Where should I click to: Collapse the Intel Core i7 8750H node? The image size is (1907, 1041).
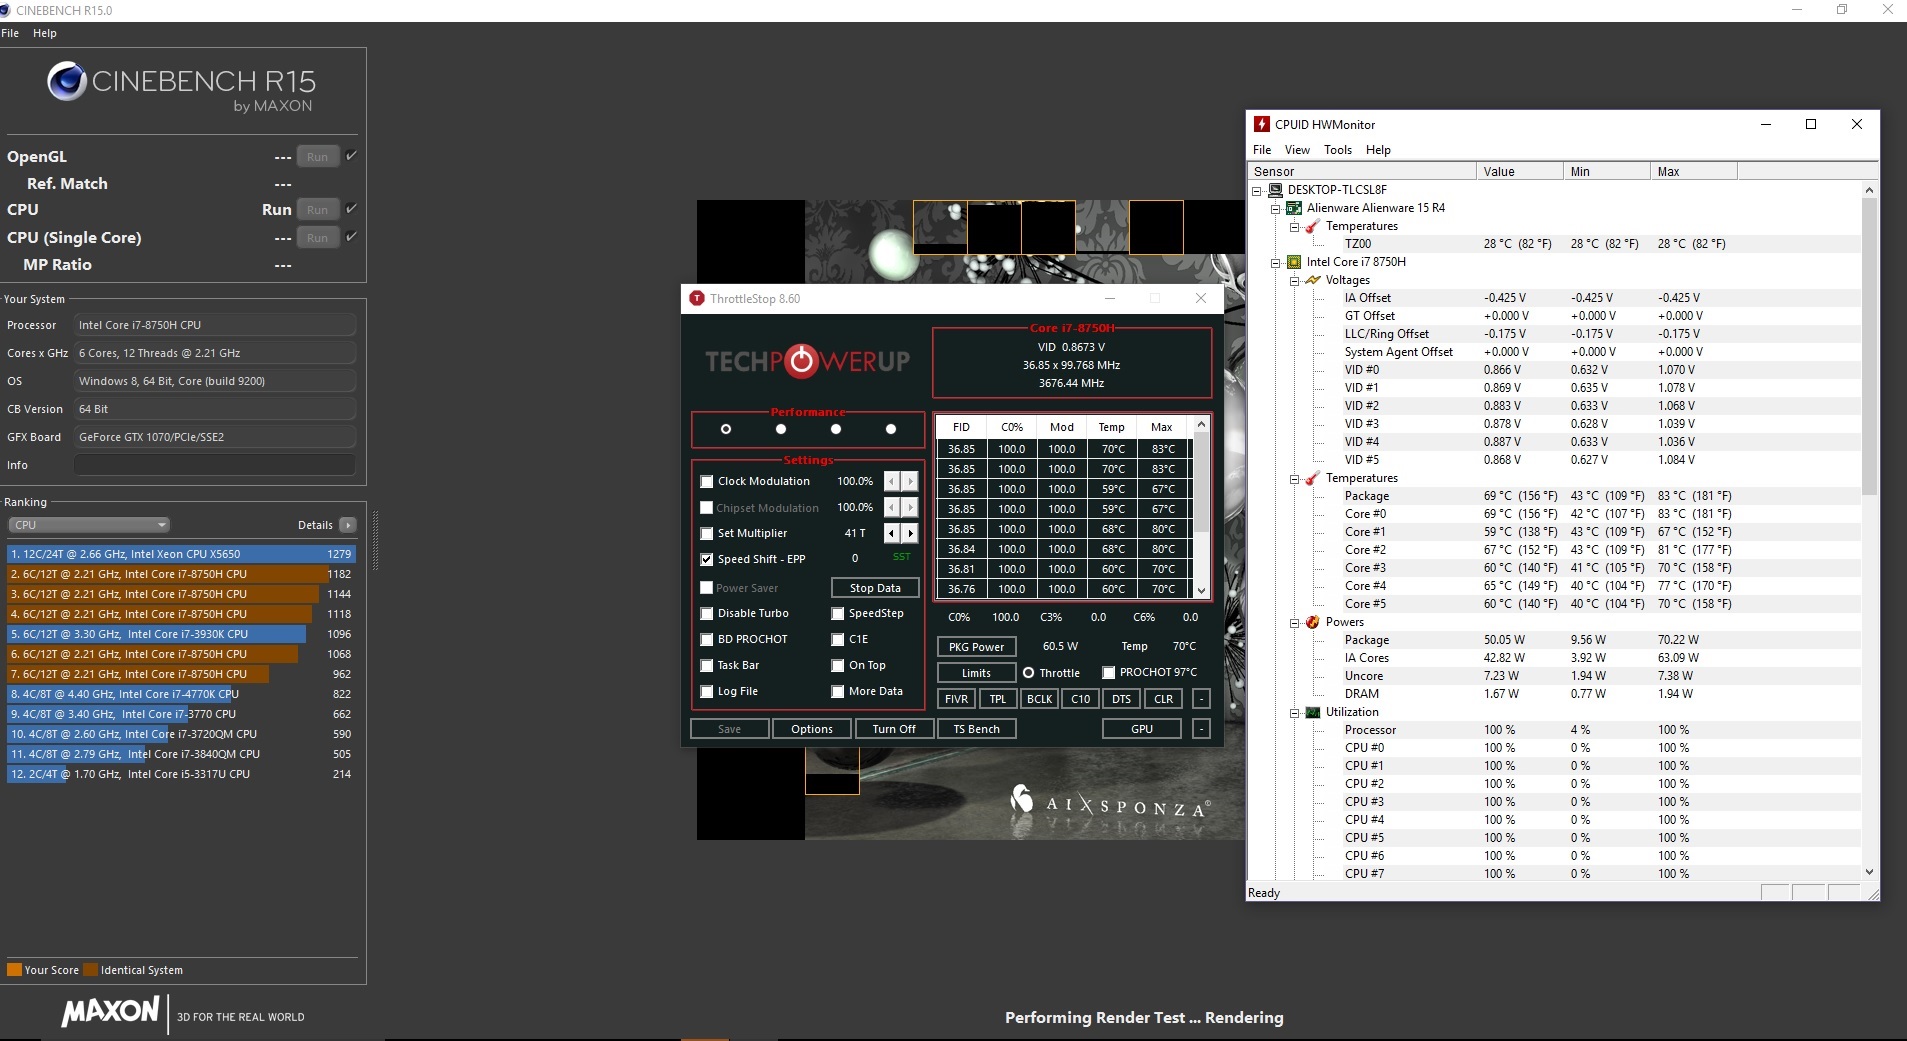1276,262
